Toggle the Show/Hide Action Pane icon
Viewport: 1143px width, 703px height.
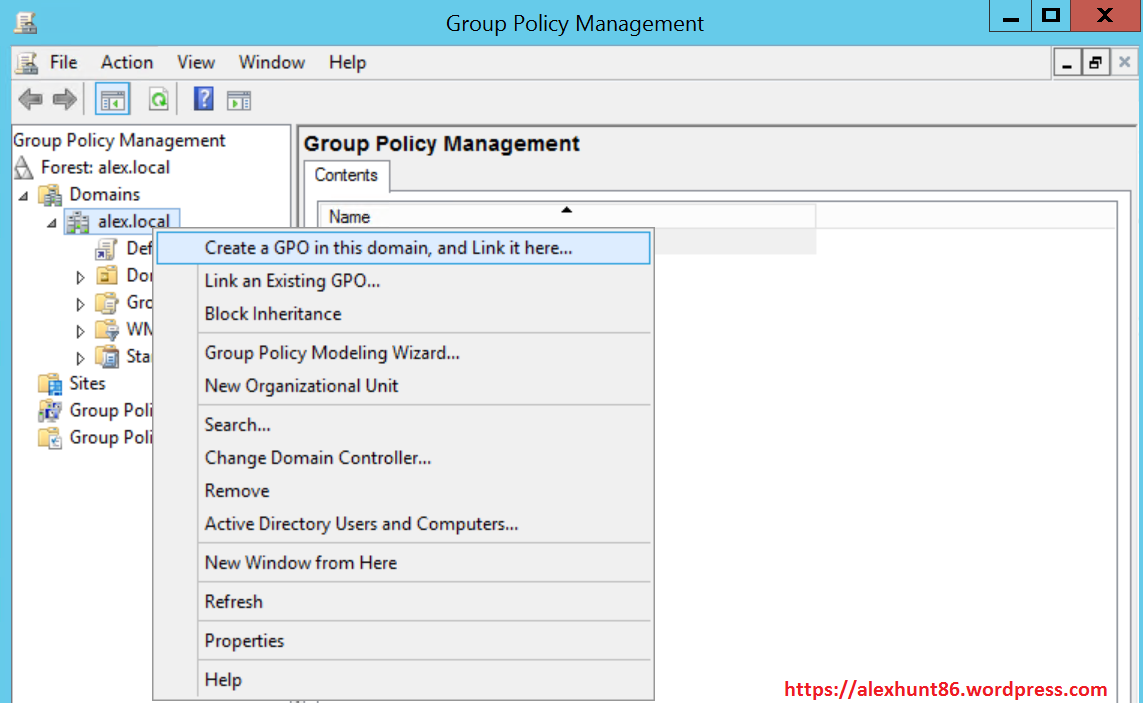coord(238,99)
